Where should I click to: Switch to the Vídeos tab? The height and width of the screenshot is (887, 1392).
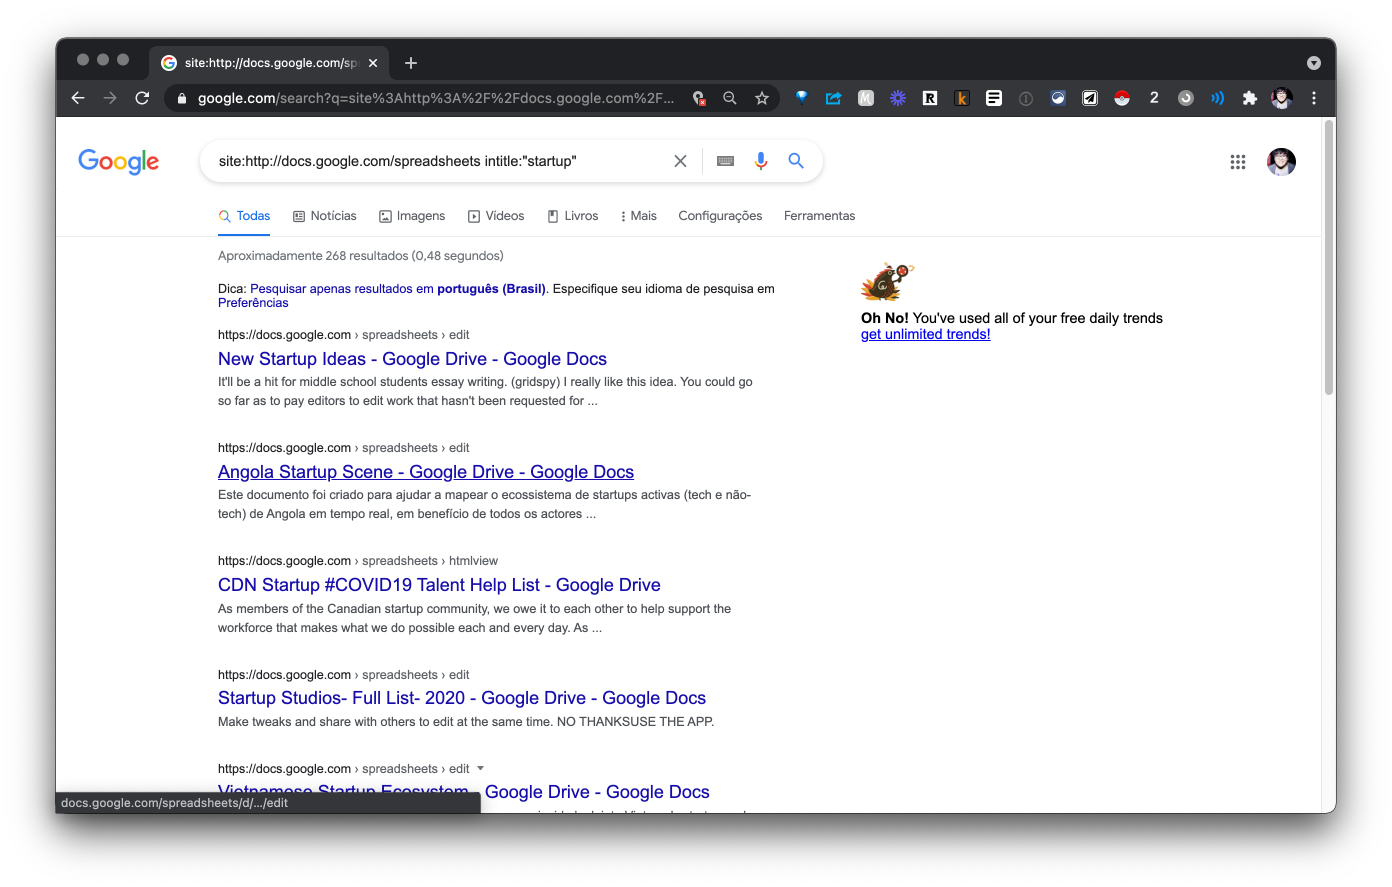[496, 216]
